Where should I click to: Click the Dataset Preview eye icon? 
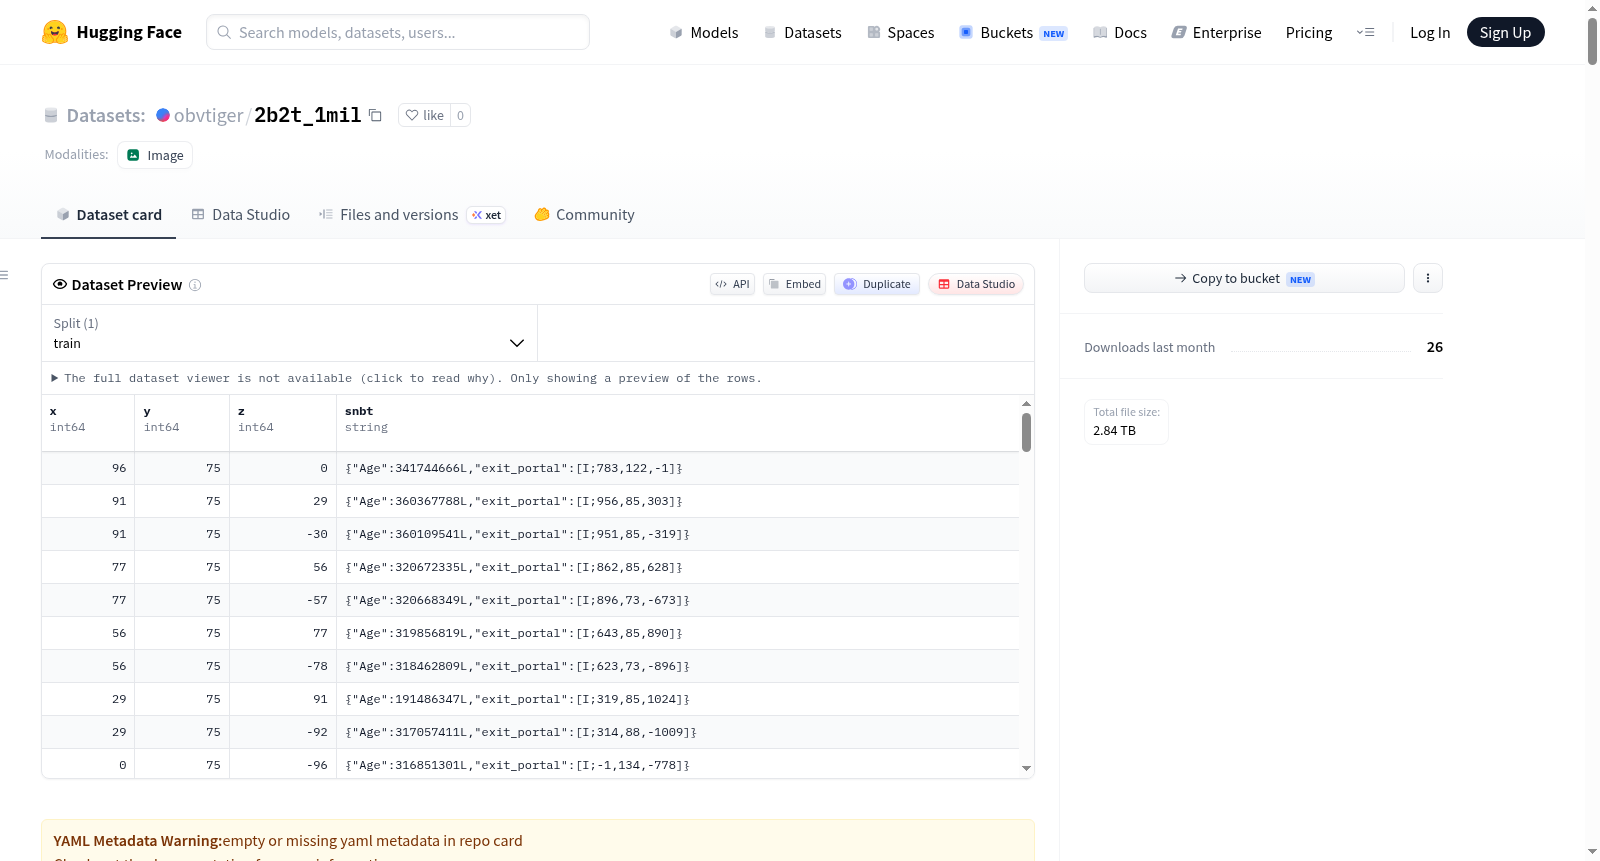[60, 285]
